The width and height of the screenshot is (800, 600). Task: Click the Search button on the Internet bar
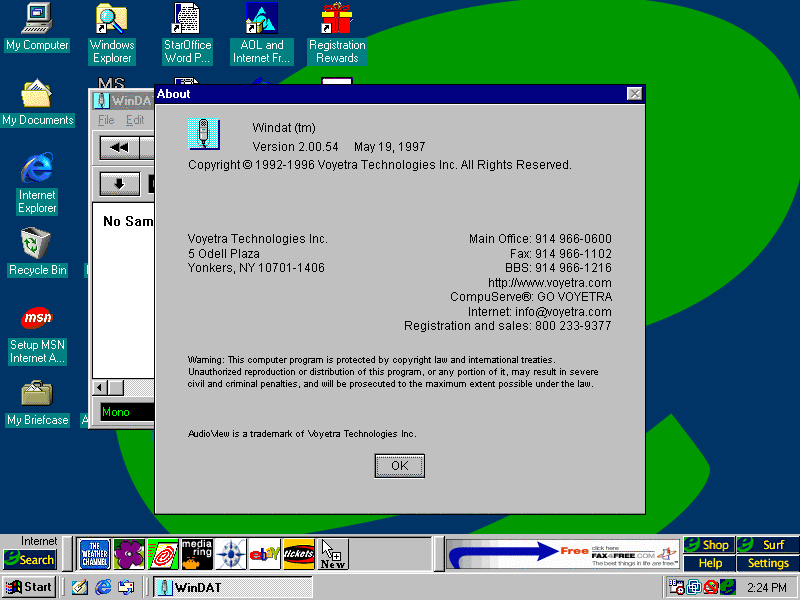[x=29, y=560]
